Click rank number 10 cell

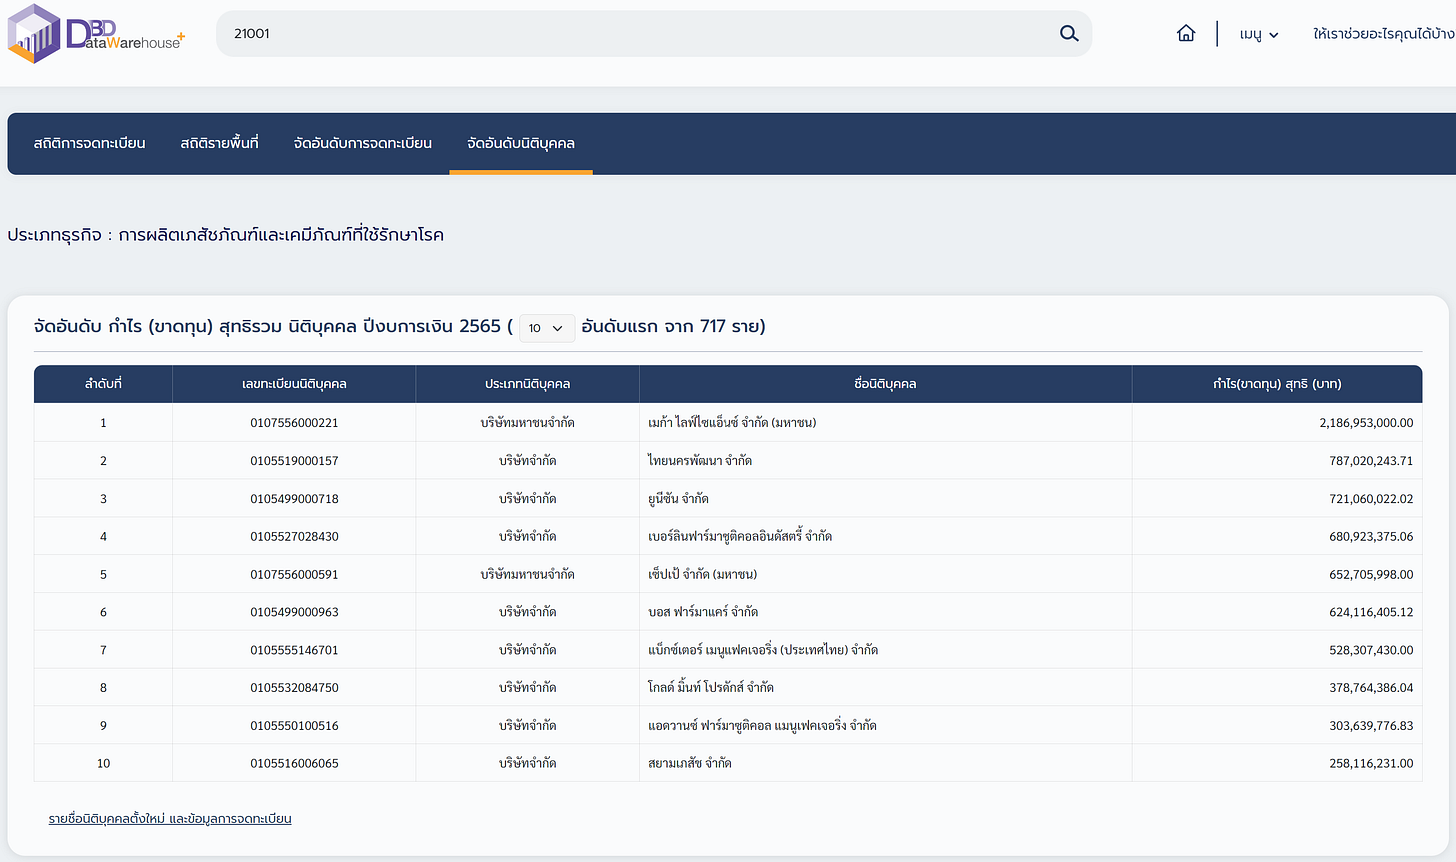click(x=103, y=763)
